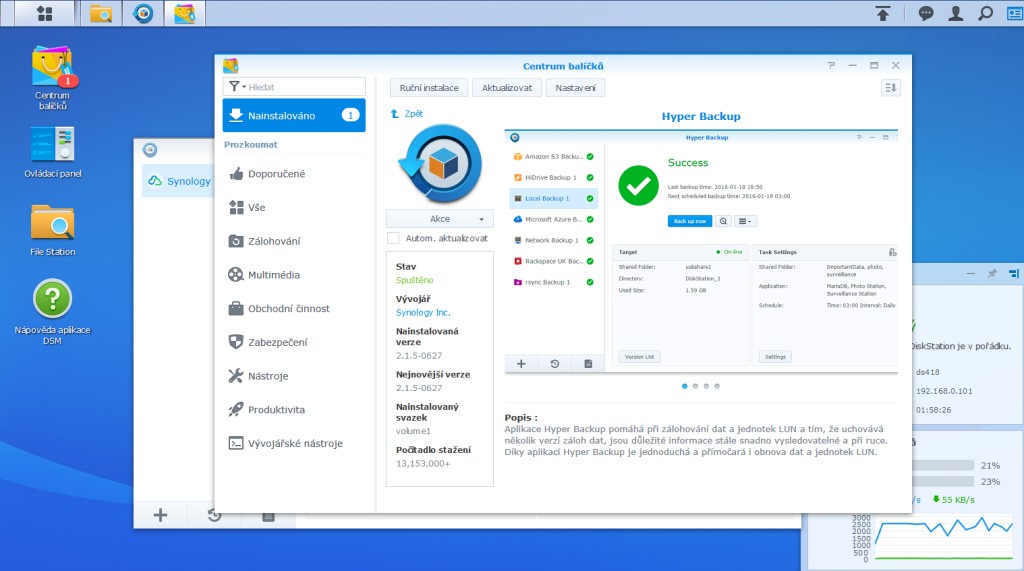1024x571 pixels.
Task: Open the Vývojářské nástroje category
Action: (x=294, y=443)
